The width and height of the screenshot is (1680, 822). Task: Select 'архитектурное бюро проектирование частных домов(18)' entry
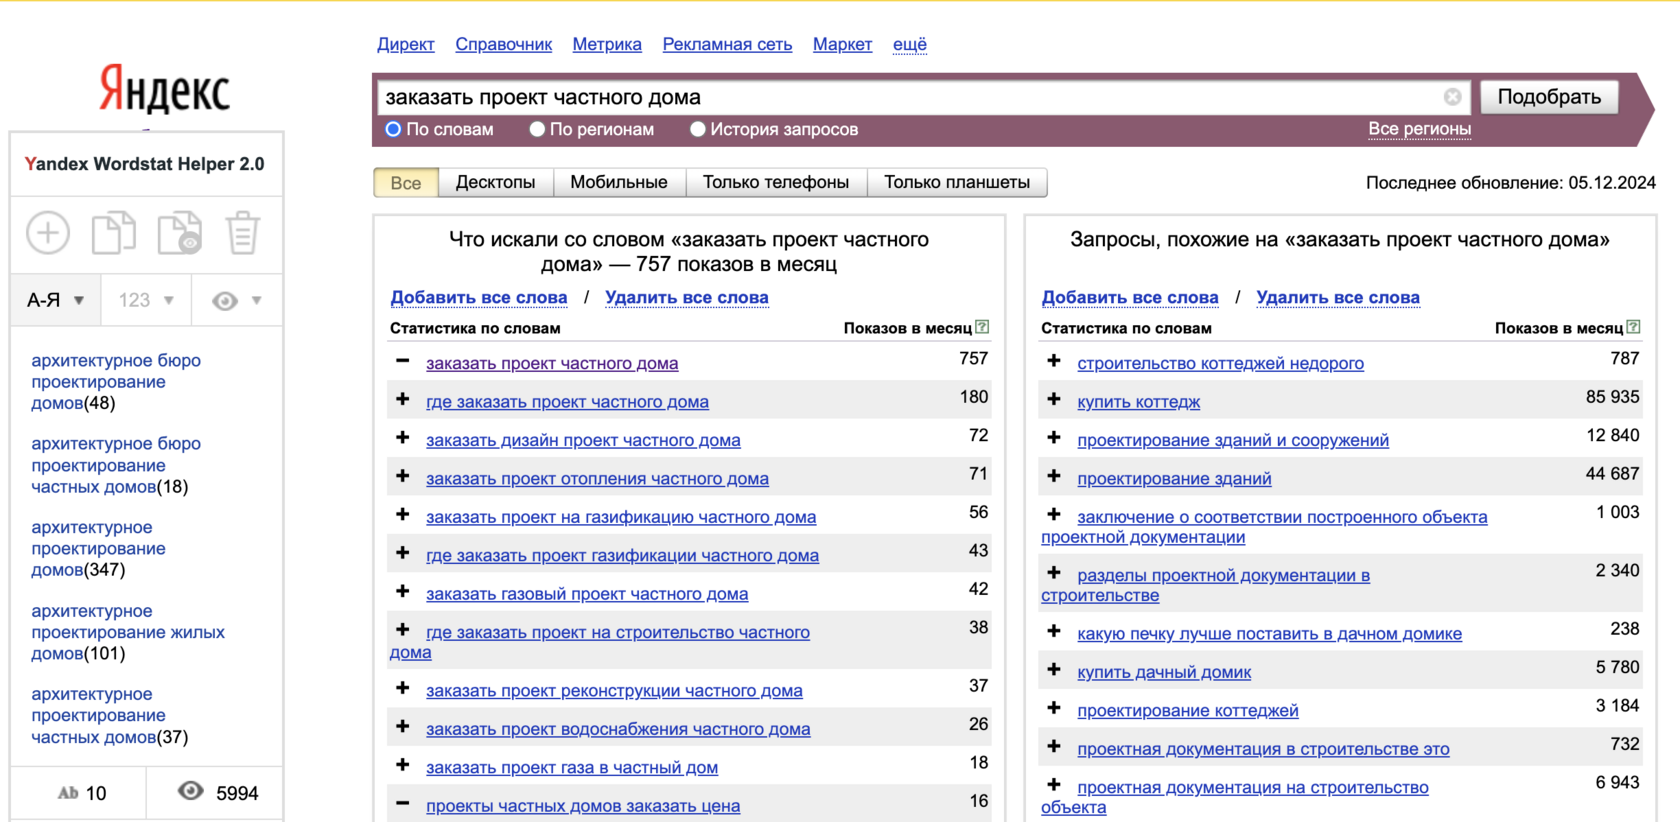pyautogui.click(x=116, y=465)
